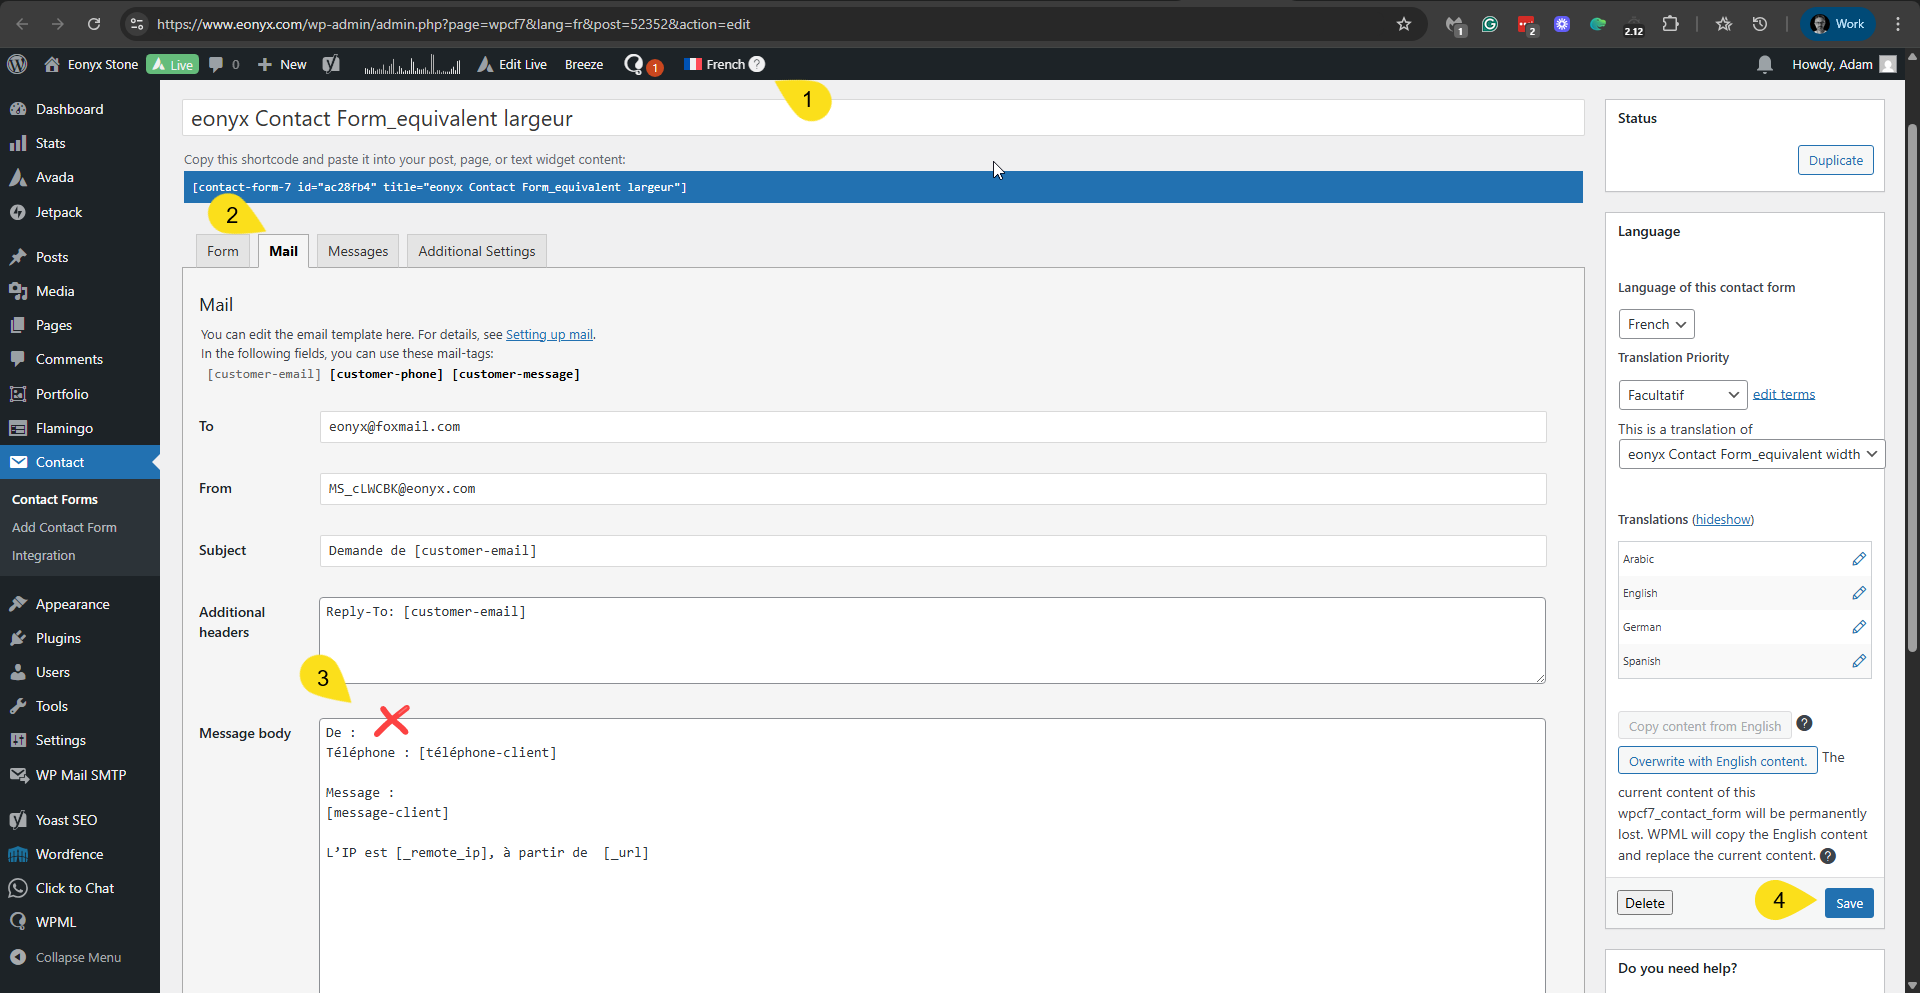Screen dimensions: 1920x993
Task: Select the contact form shortcode text
Action: pyautogui.click(x=883, y=187)
